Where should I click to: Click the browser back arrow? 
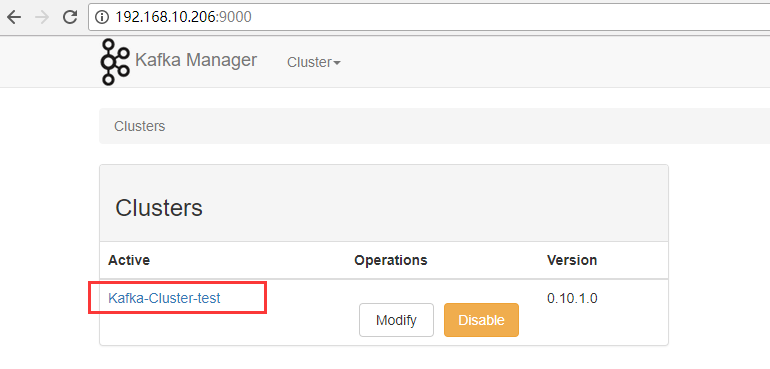click(14, 17)
